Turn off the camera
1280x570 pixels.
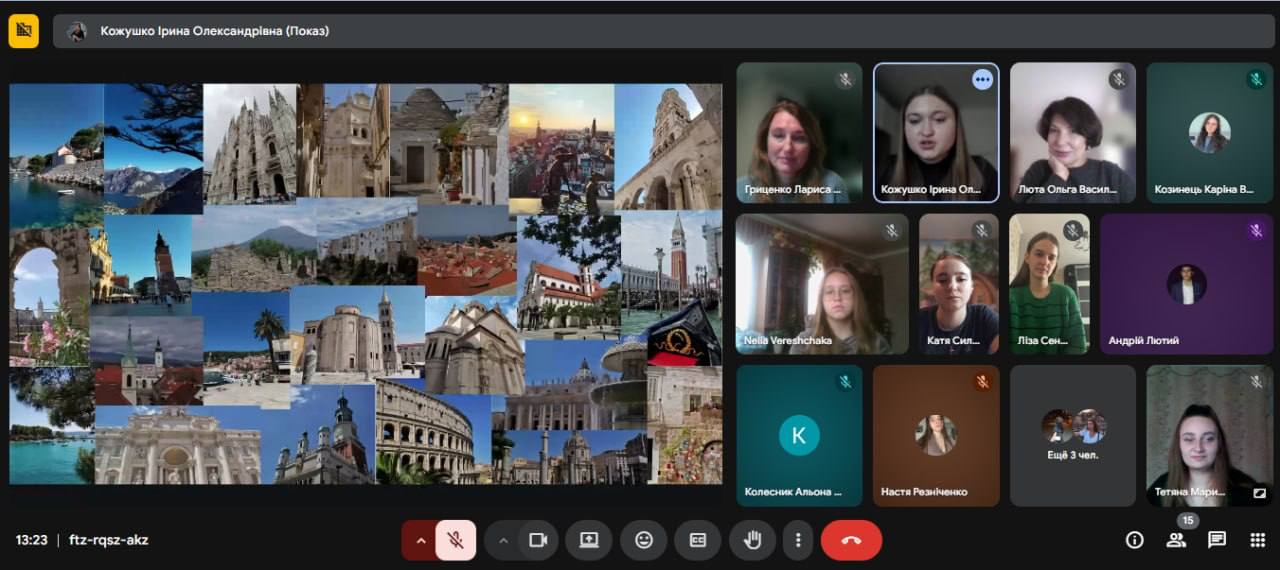pos(538,540)
